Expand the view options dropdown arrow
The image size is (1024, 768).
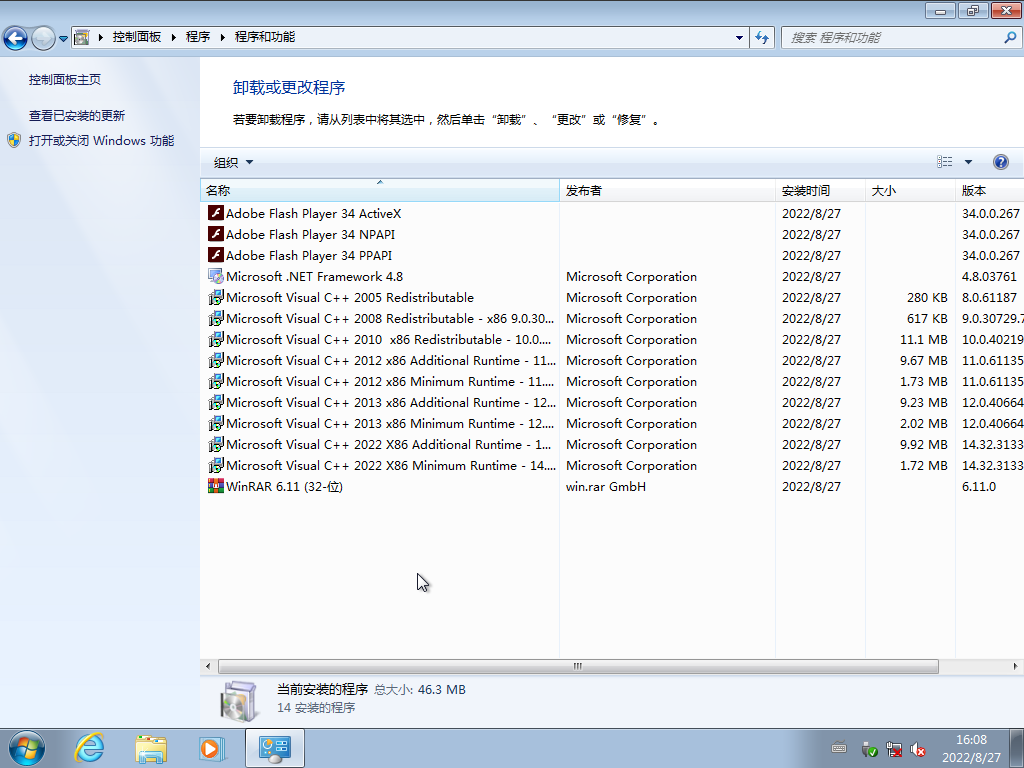coord(968,162)
